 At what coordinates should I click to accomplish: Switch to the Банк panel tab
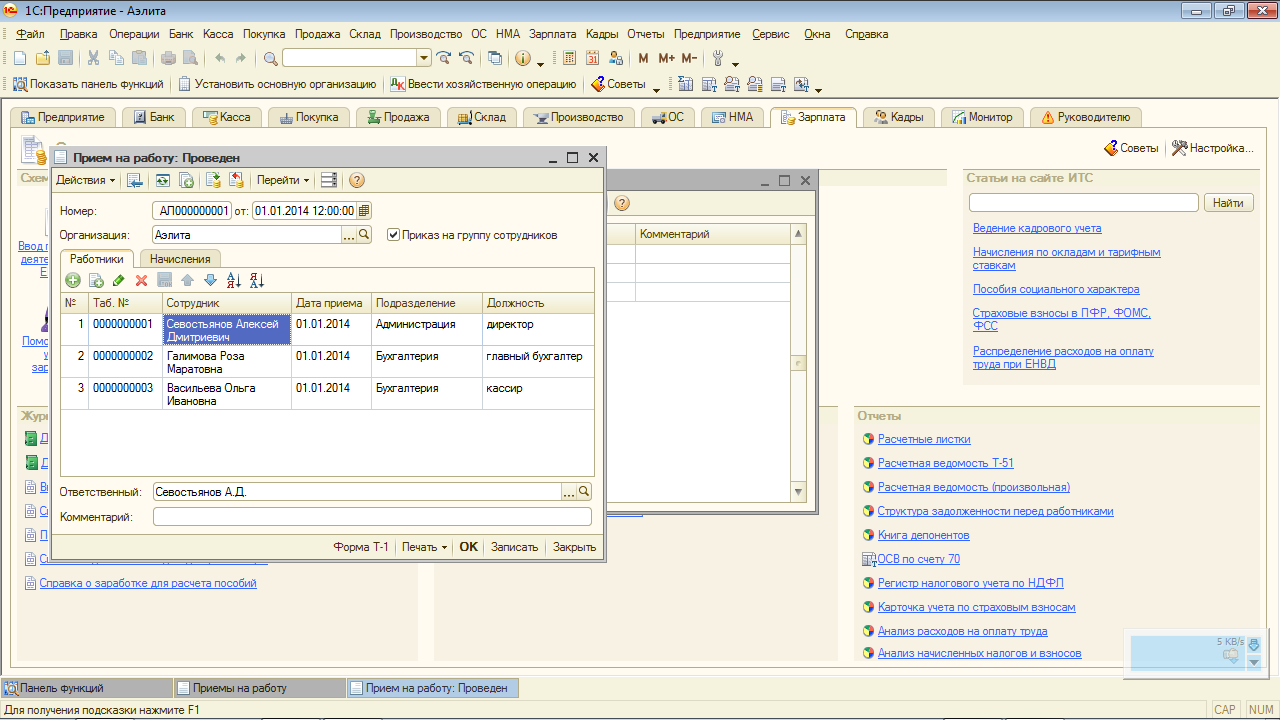pyautogui.click(x=154, y=117)
